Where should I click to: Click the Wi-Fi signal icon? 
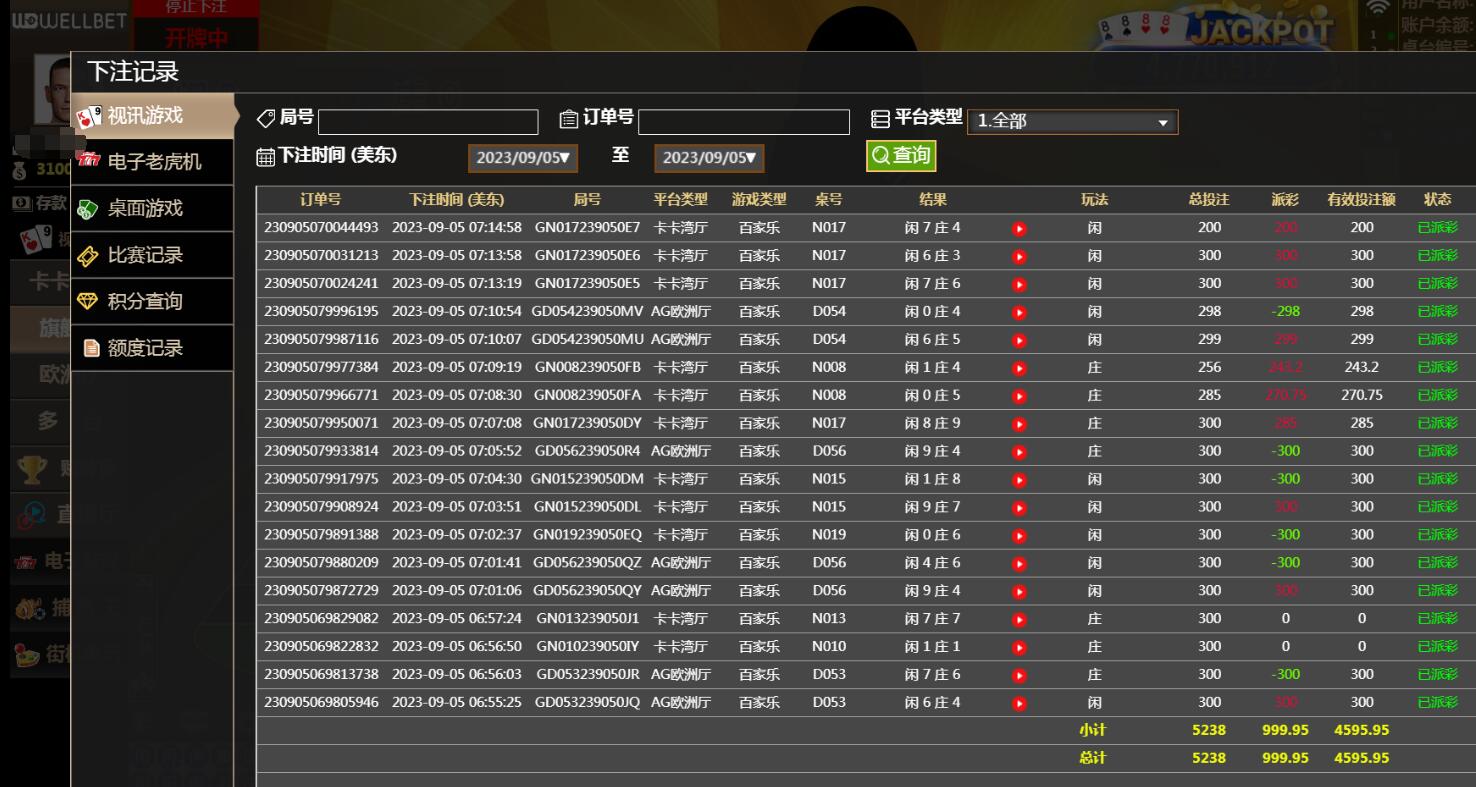1379,8
